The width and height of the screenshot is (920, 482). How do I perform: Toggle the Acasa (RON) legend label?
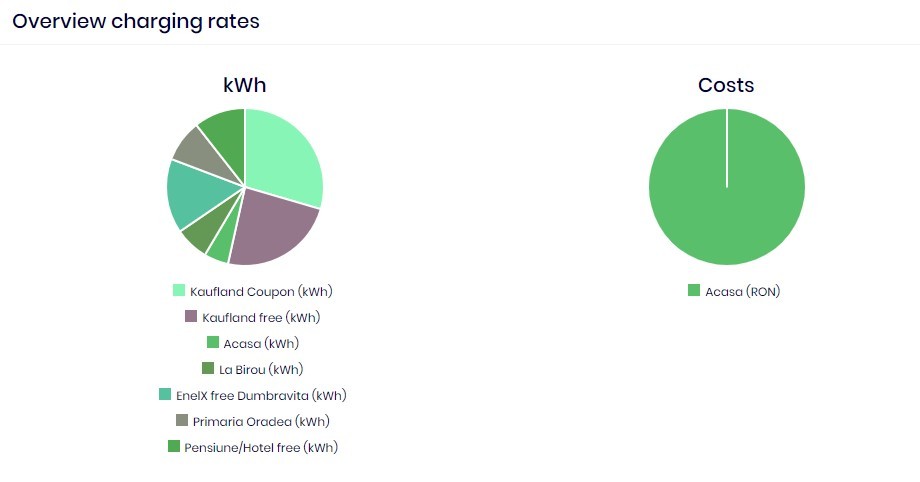[x=742, y=292]
